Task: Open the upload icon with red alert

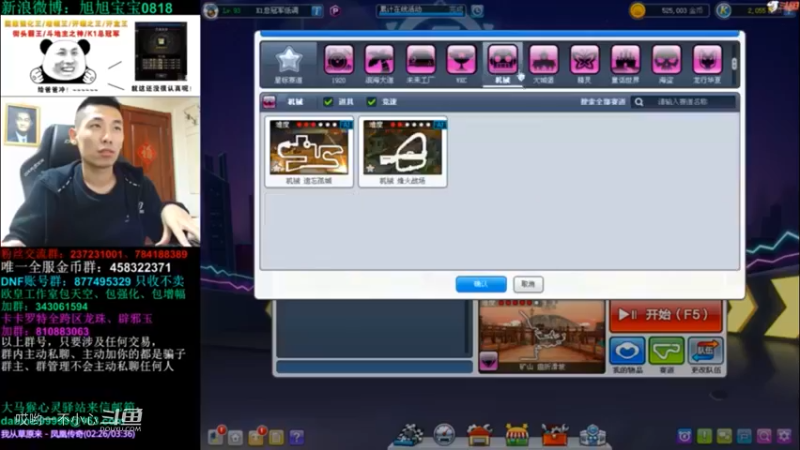Action: click(x=257, y=436)
